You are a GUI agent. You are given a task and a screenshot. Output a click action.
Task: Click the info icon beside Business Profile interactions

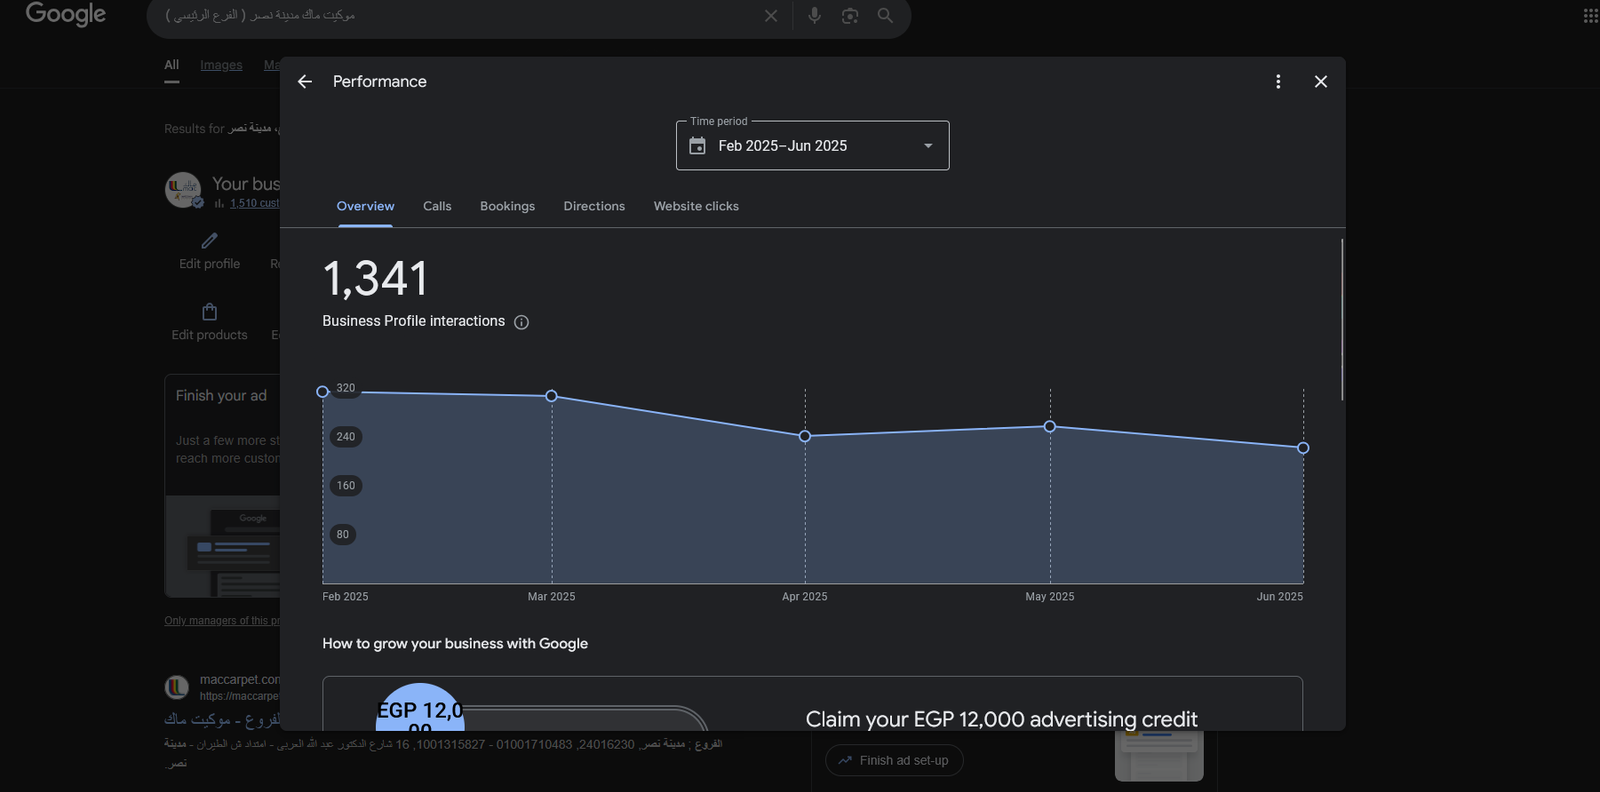tap(521, 322)
